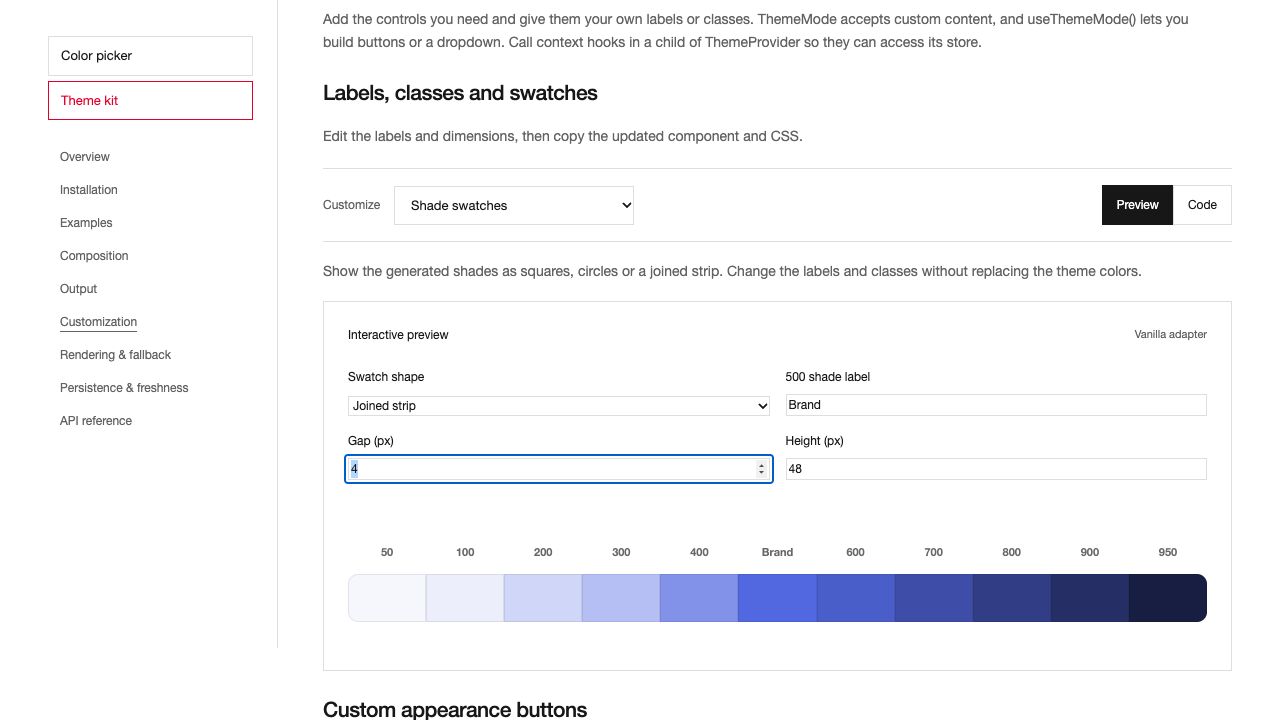The width and height of the screenshot is (1280, 720).
Task: Navigate to Examples in sidebar
Action: point(86,223)
